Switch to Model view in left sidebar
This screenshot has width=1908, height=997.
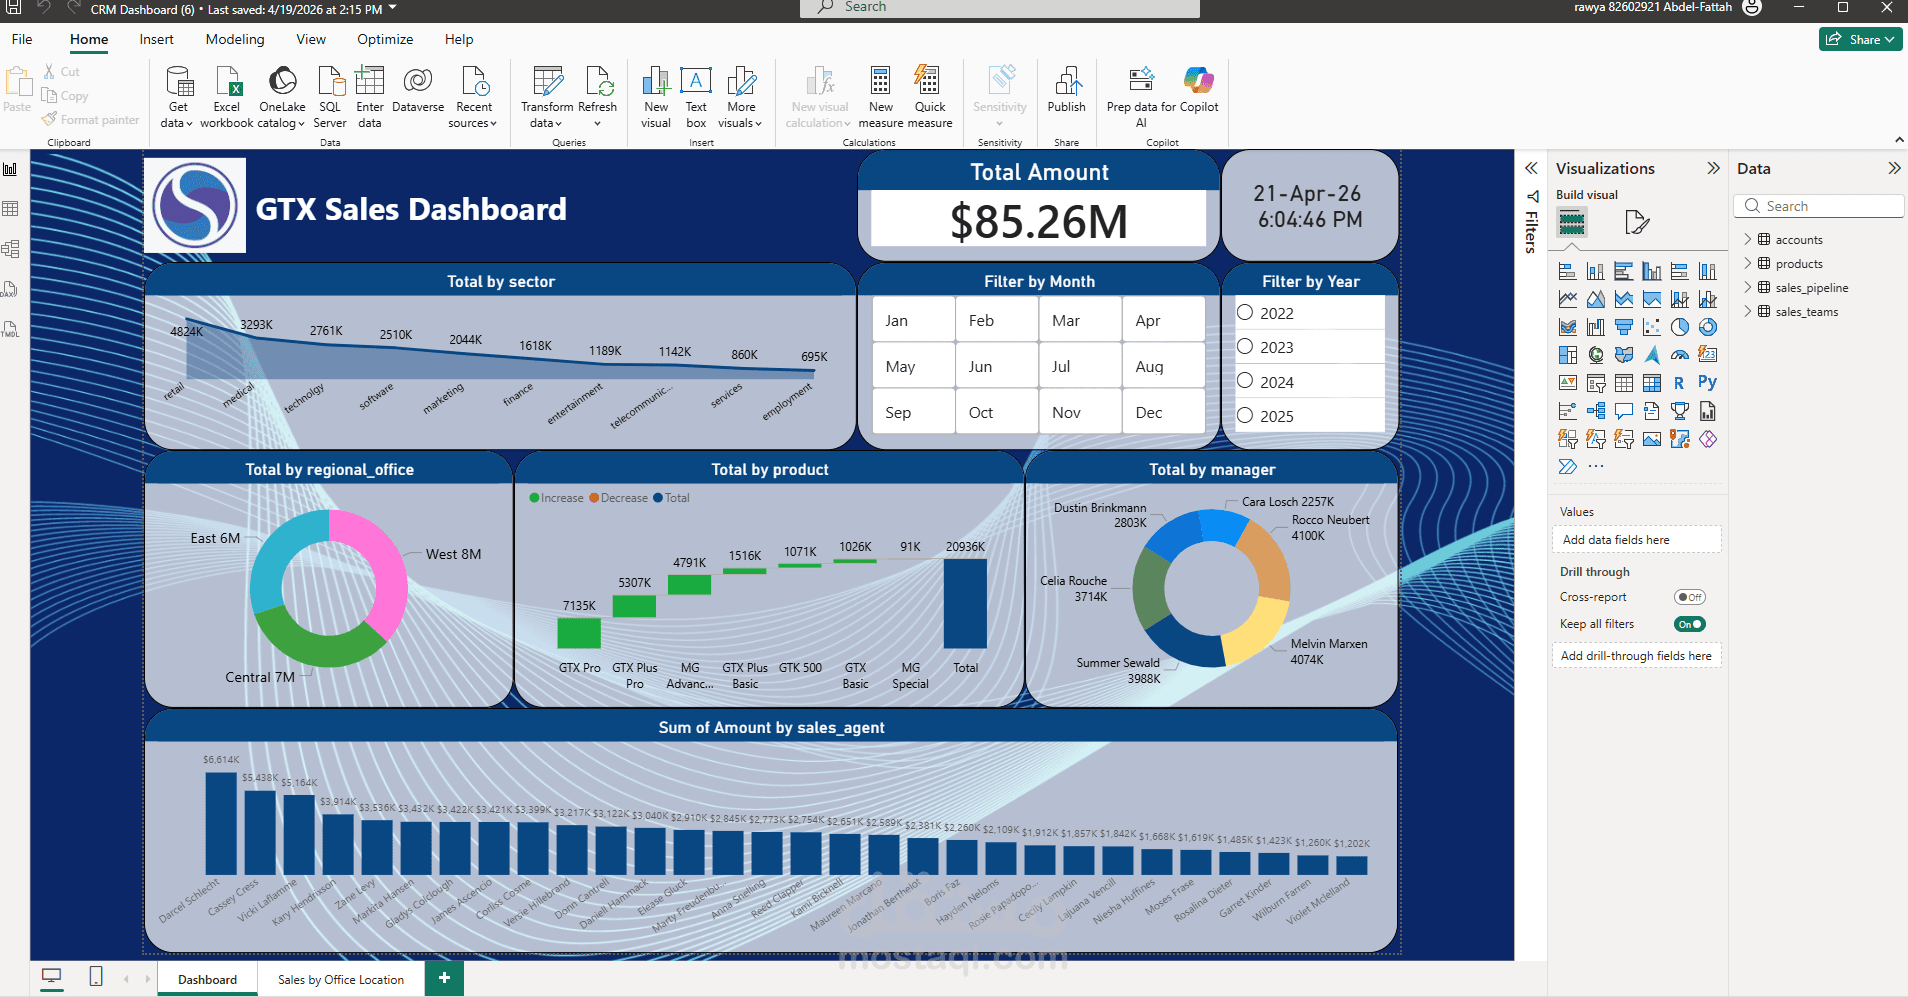point(11,249)
